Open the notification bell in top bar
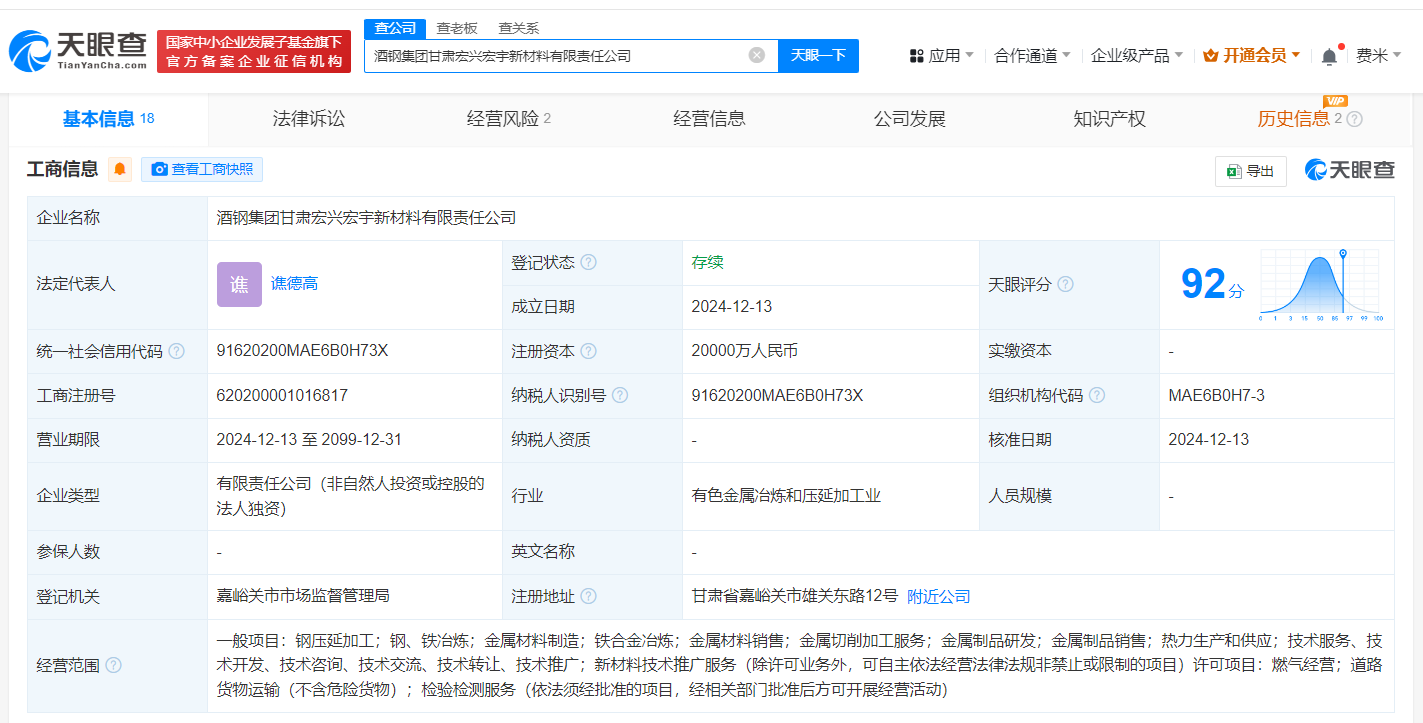The height and width of the screenshot is (723, 1423). pyautogui.click(x=1329, y=56)
